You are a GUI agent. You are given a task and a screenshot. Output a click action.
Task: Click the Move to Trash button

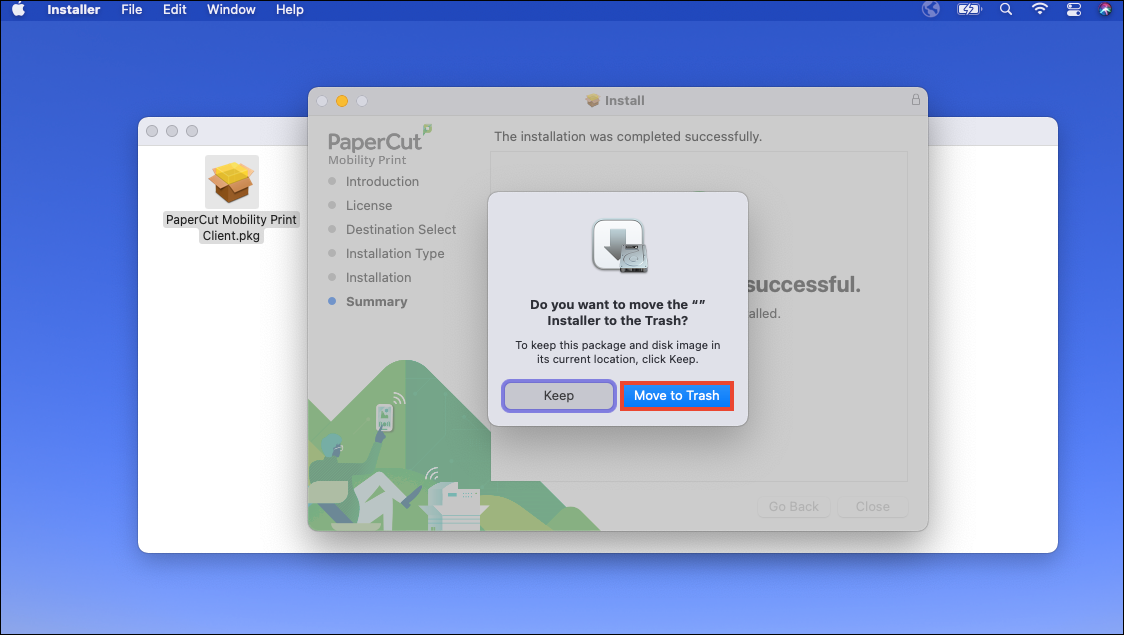coord(676,395)
